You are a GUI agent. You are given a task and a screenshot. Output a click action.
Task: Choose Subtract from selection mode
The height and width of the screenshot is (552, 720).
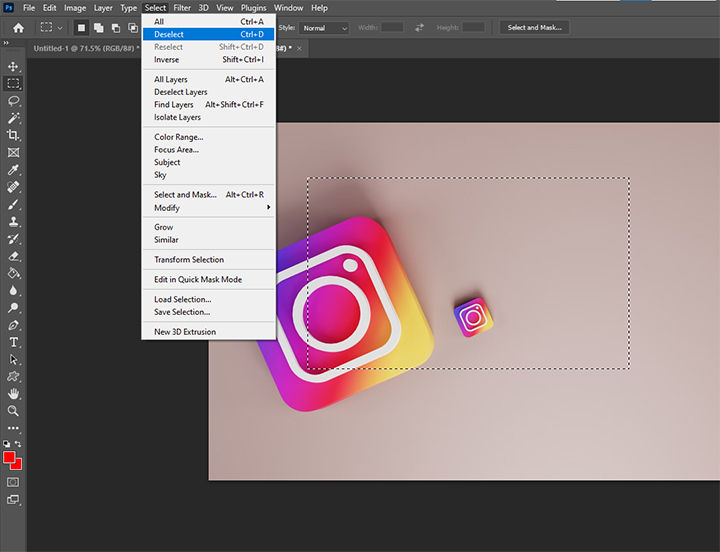coord(116,28)
